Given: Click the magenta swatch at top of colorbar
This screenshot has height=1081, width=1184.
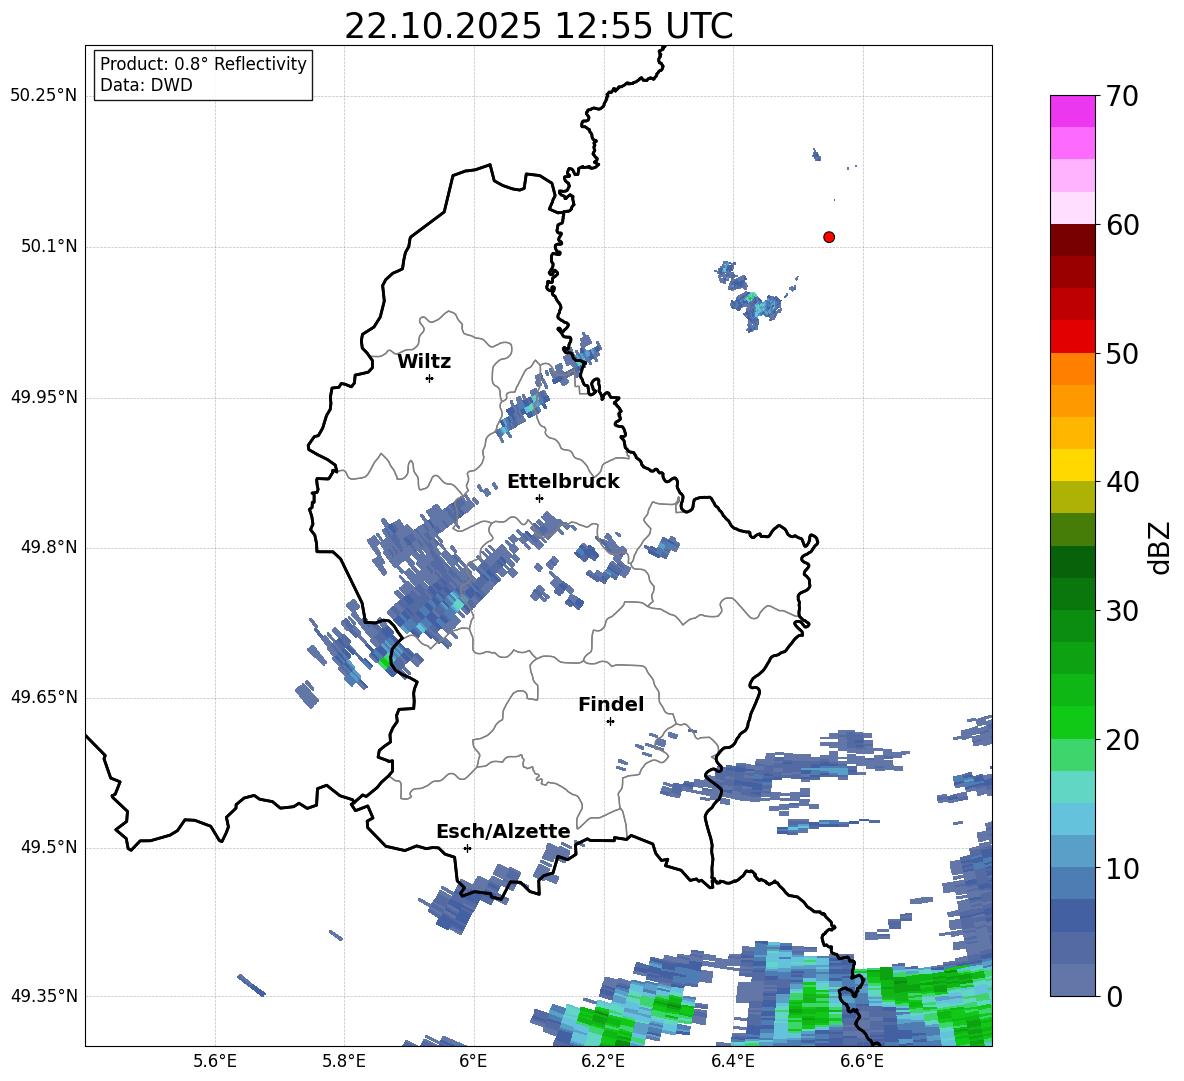Looking at the screenshot, I should click(1072, 111).
